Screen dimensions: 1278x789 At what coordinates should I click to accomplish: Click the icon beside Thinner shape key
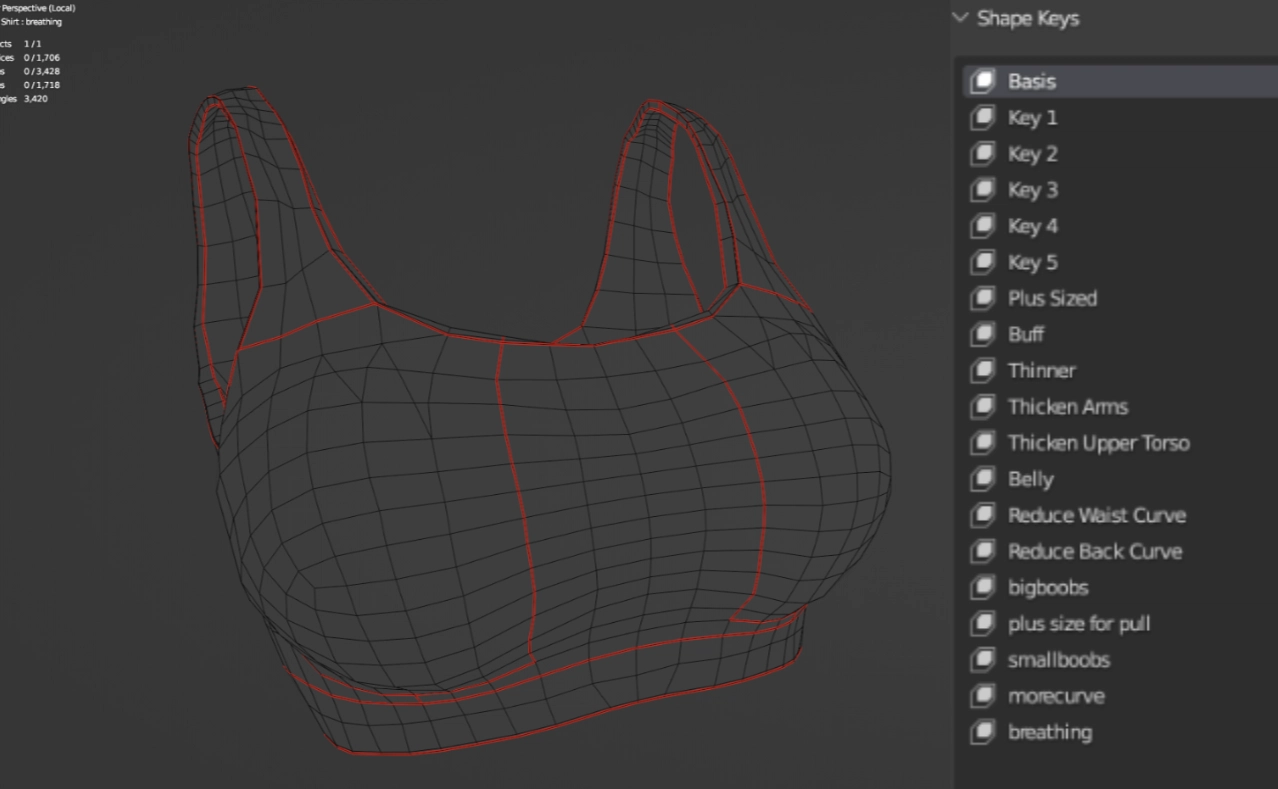[x=983, y=370]
